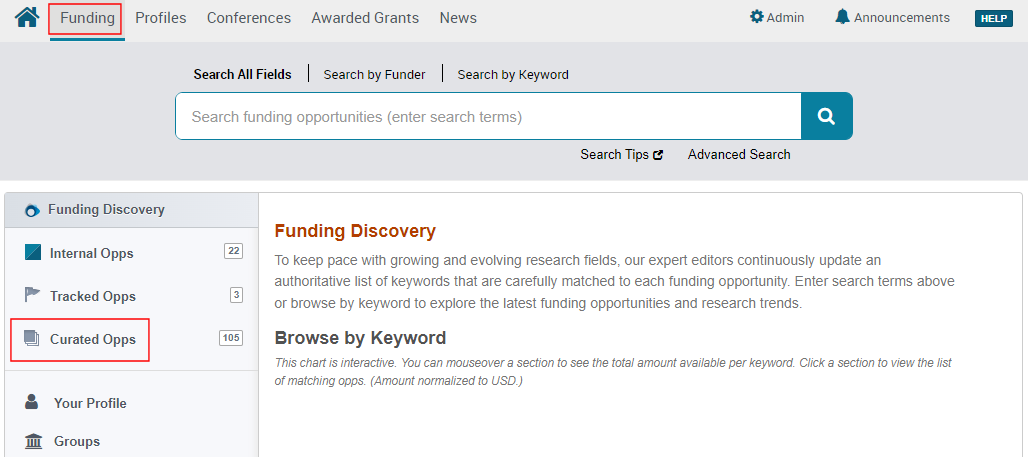Click the Tracked Opps flag icon

coord(33,295)
